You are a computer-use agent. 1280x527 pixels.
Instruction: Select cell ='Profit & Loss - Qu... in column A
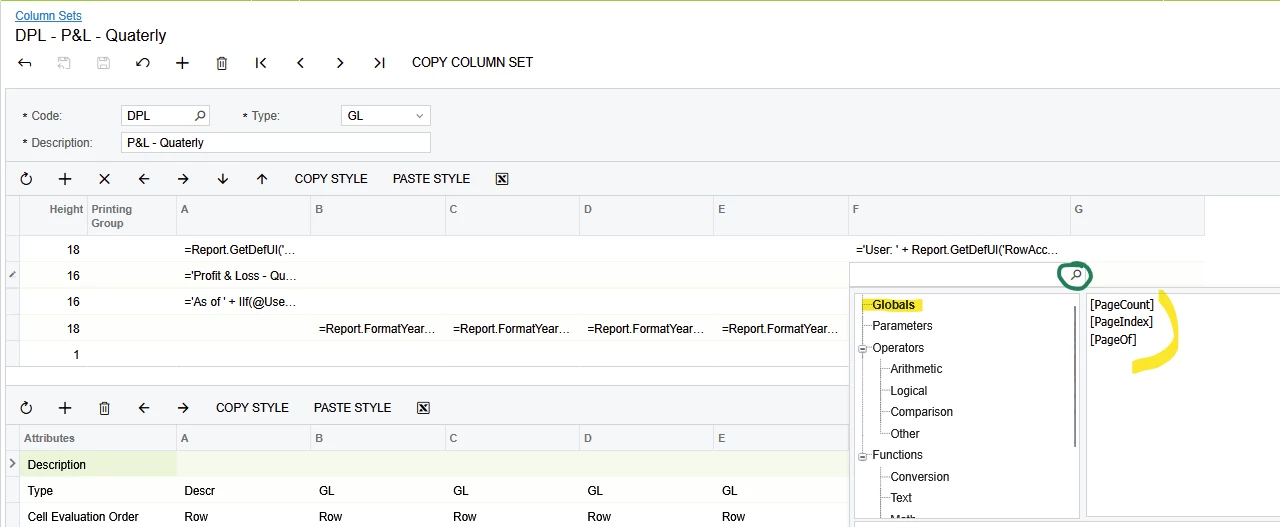point(244,276)
